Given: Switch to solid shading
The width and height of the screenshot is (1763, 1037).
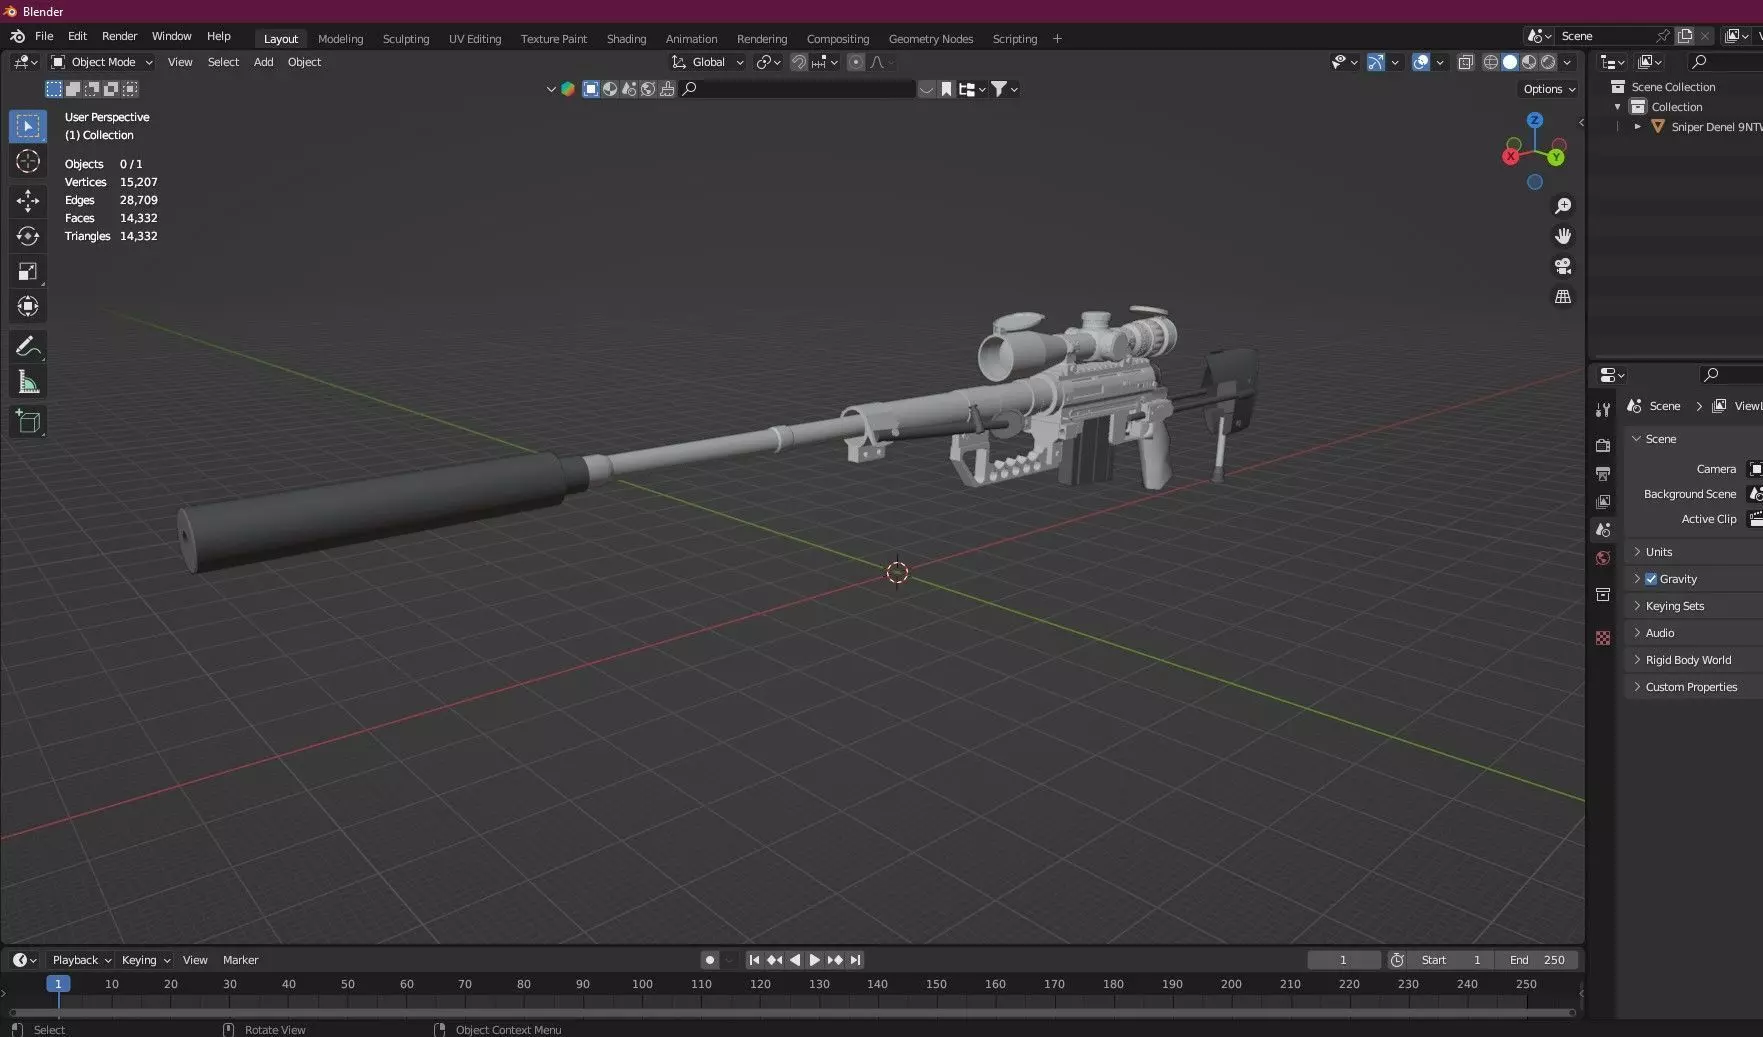Looking at the screenshot, I should tap(1510, 62).
